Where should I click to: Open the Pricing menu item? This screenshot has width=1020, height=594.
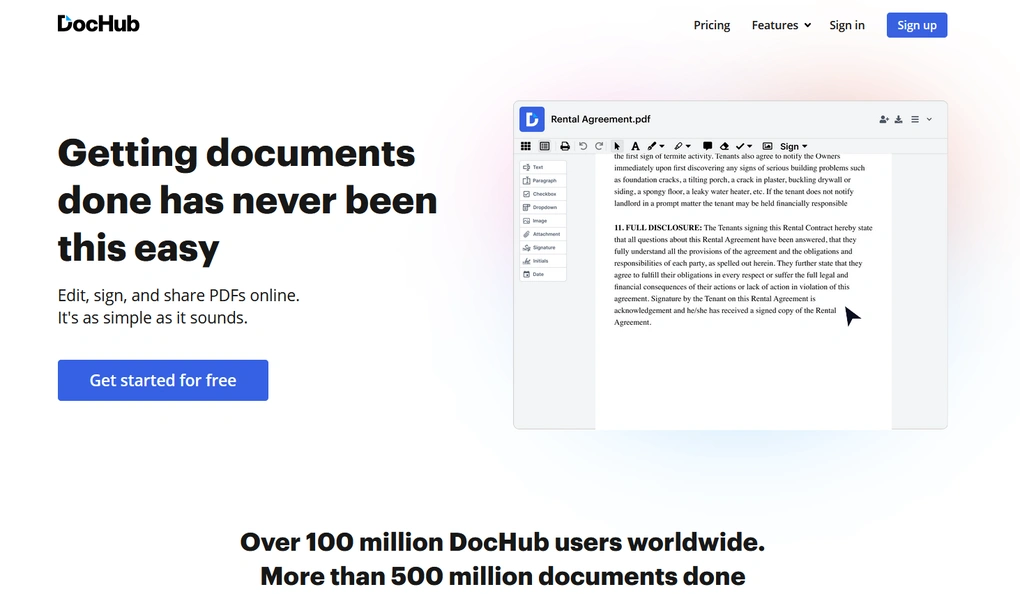pyautogui.click(x=711, y=25)
